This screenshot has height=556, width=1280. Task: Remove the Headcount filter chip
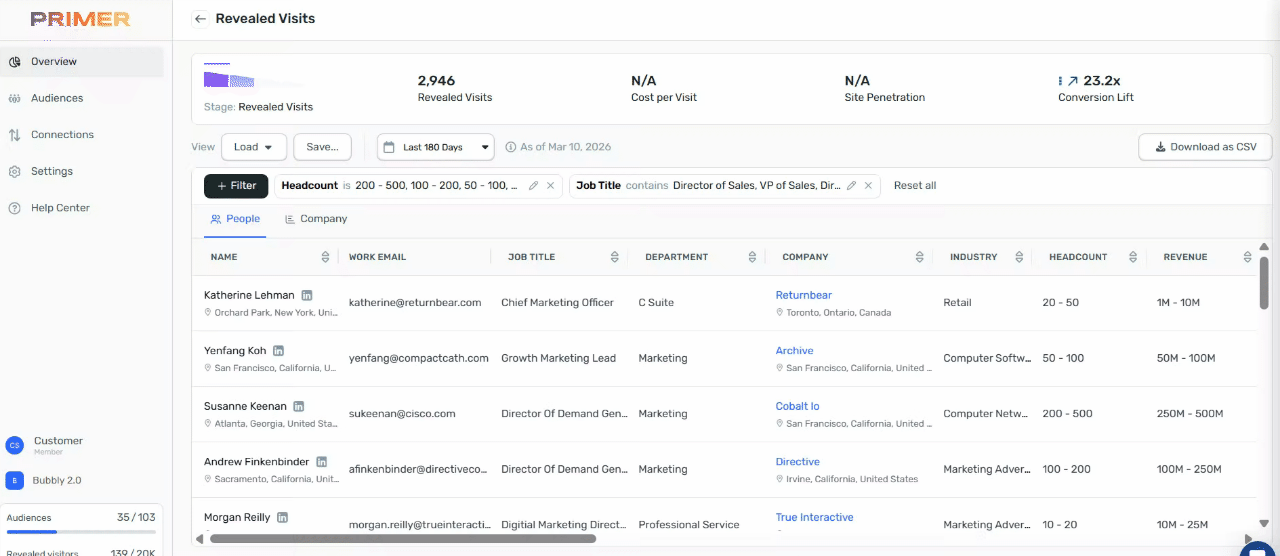(550, 186)
